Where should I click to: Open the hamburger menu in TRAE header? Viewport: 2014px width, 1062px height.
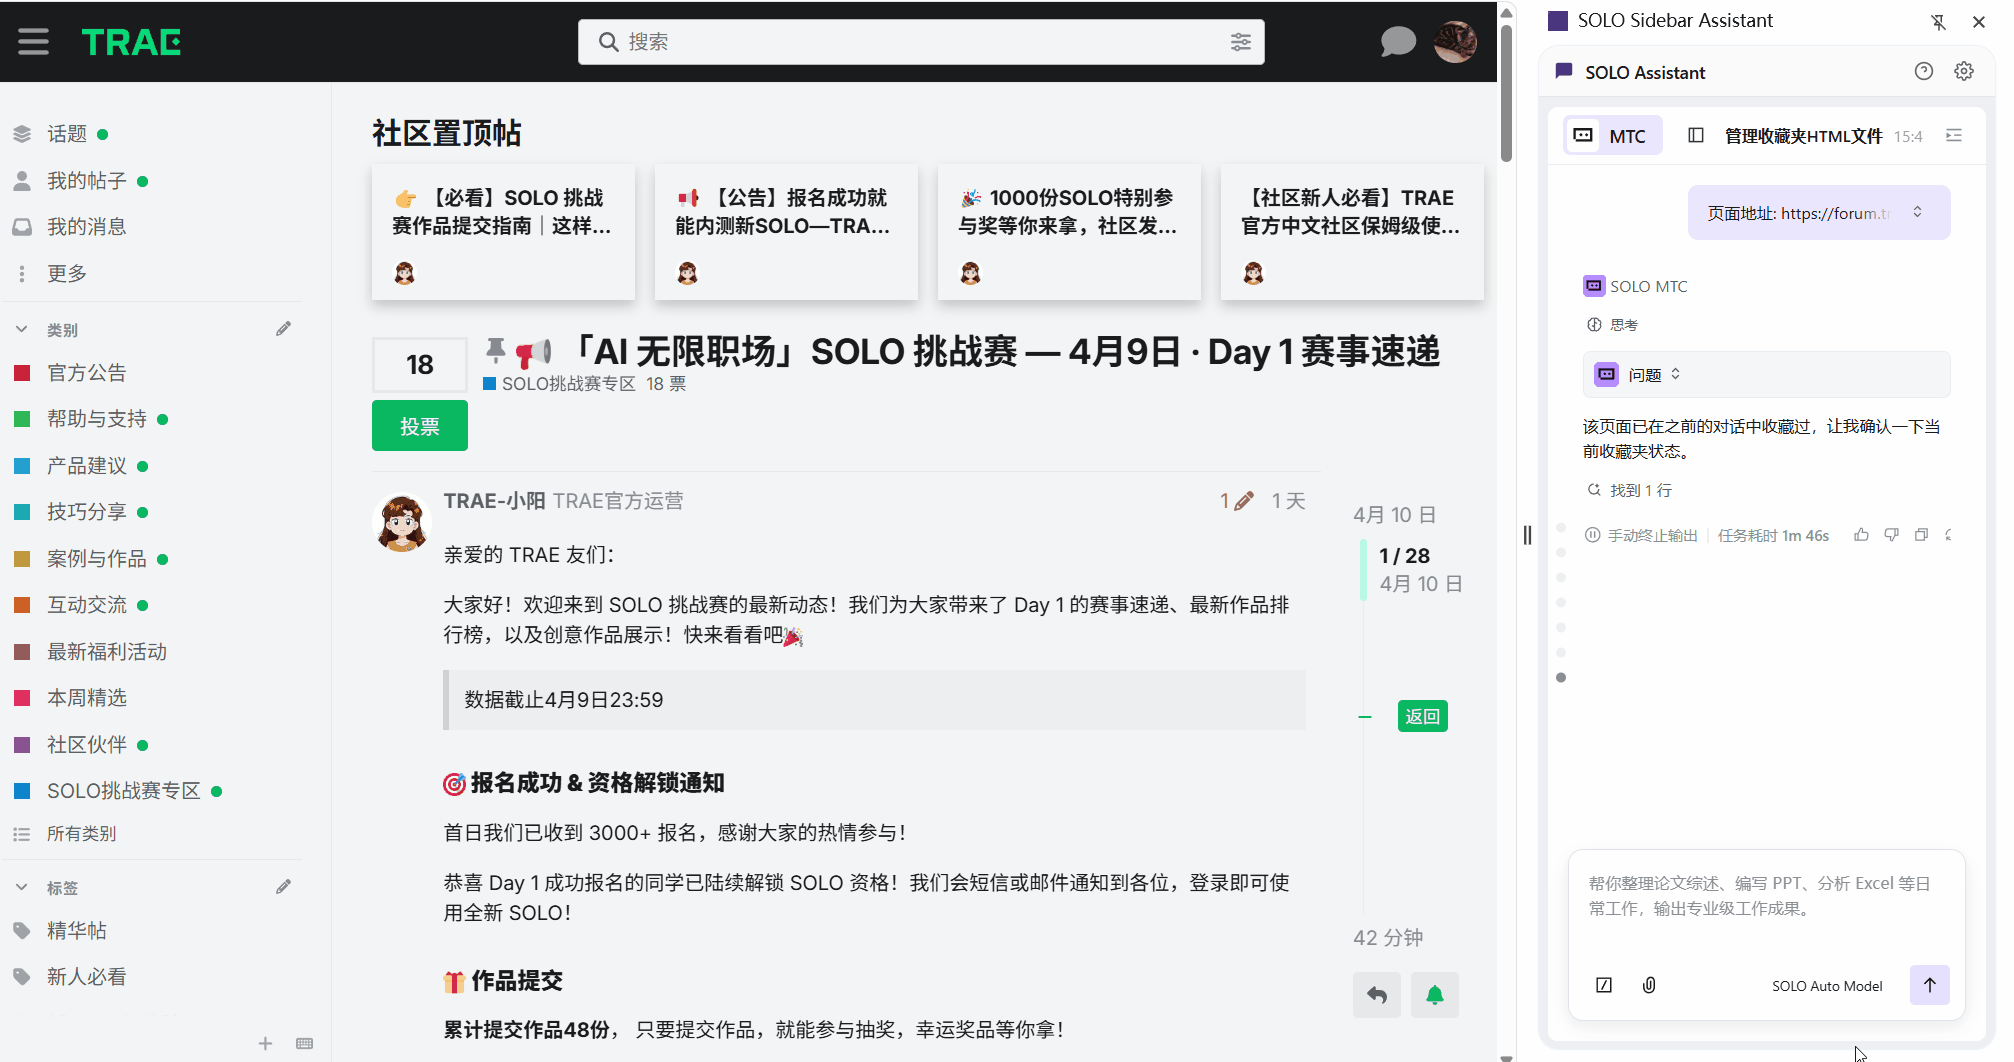pyautogui.click(x=33, y=42)
